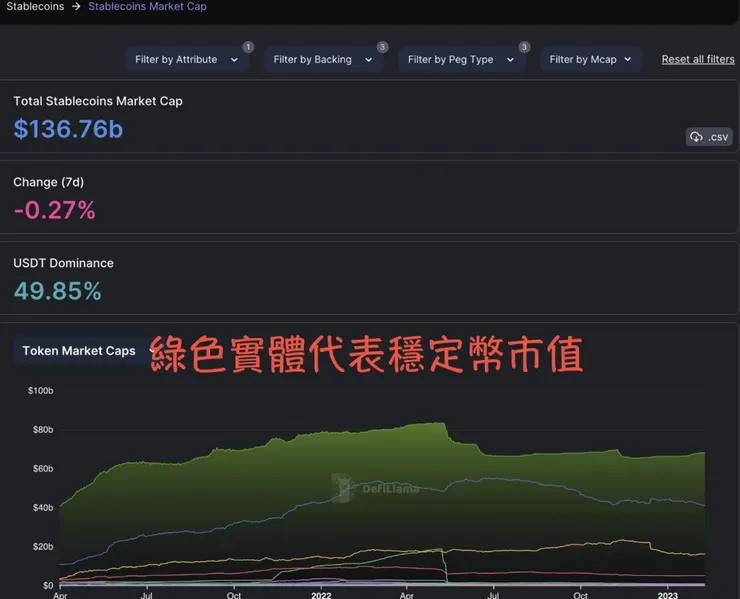Click the 49.85% USDT dominance value

click(57, 291)
